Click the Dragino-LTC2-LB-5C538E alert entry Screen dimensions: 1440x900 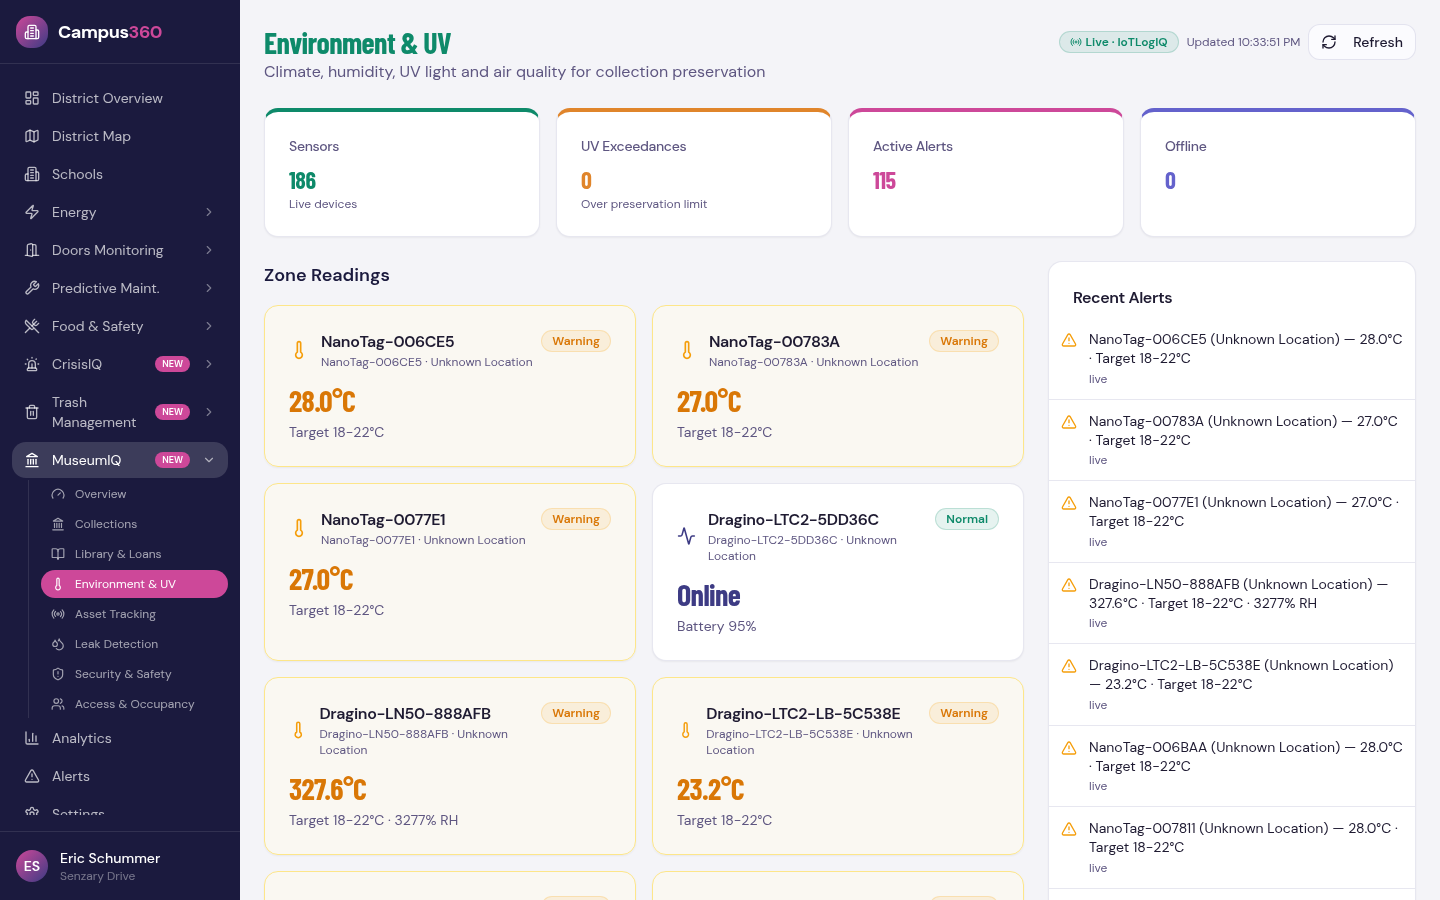pyautogui.click(x=1232, y=685)
